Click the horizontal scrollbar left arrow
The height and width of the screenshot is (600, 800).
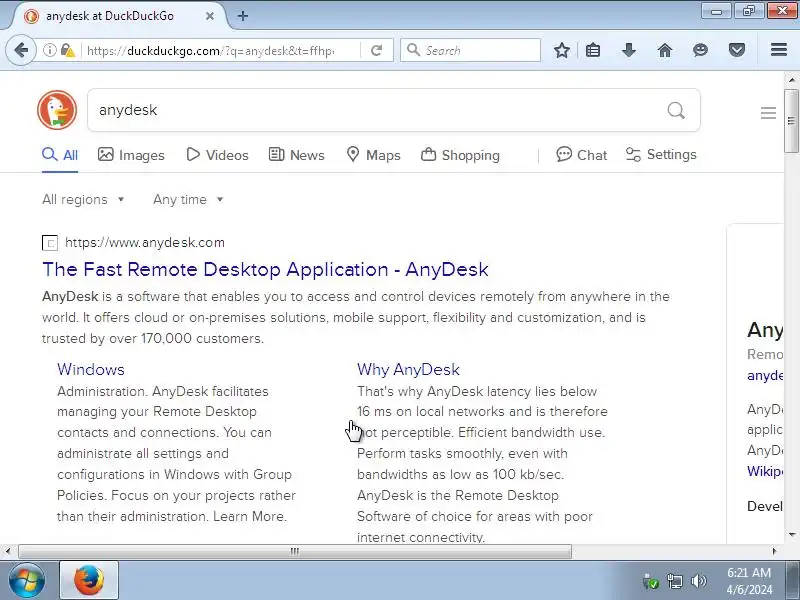pyautogui.click(x=8, y=551)
